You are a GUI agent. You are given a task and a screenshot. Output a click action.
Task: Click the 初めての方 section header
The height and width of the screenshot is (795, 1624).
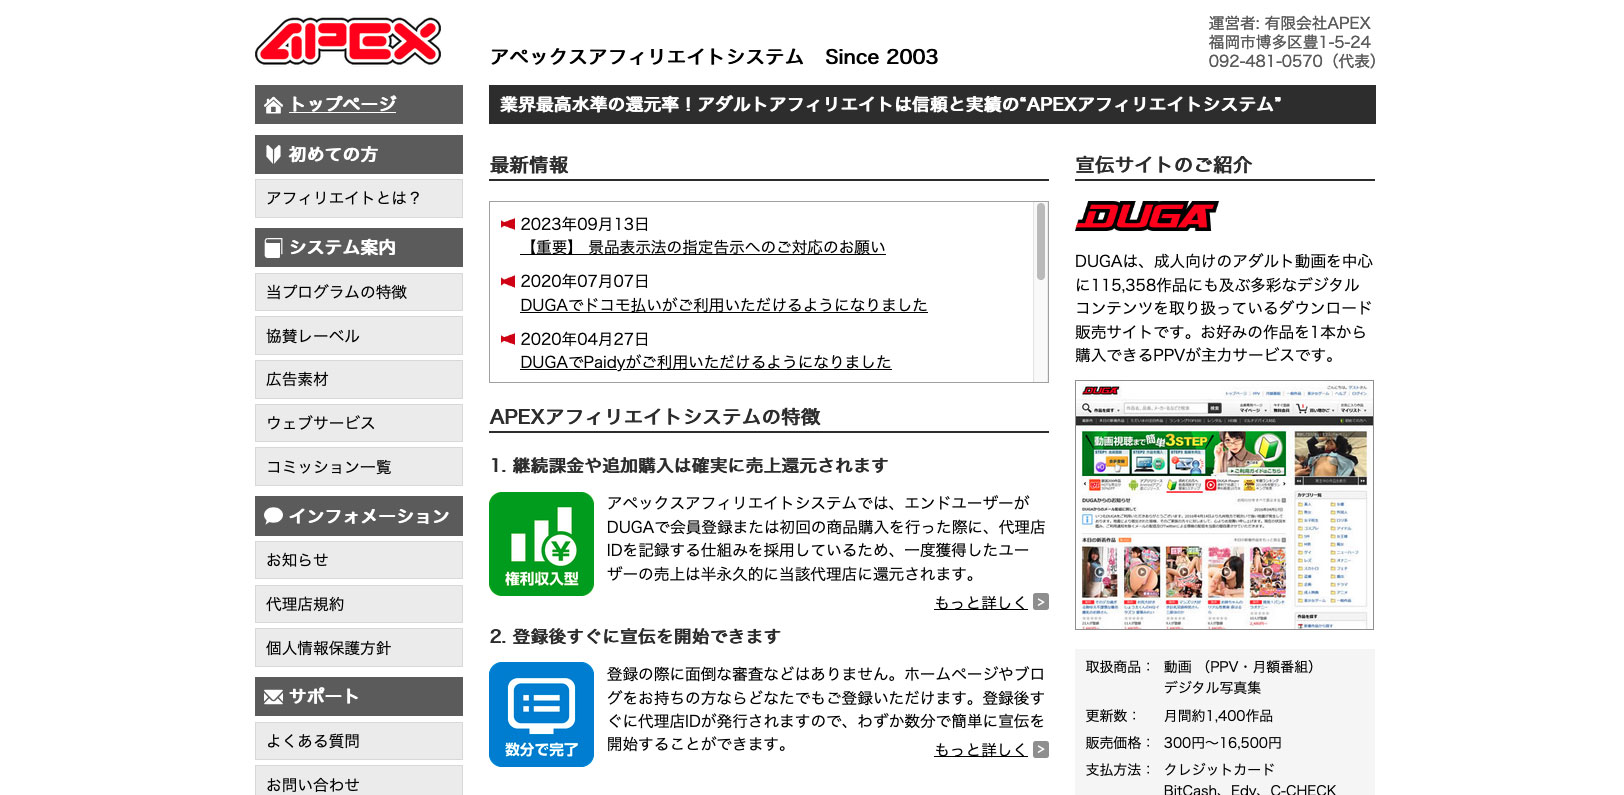coord(359,154)
